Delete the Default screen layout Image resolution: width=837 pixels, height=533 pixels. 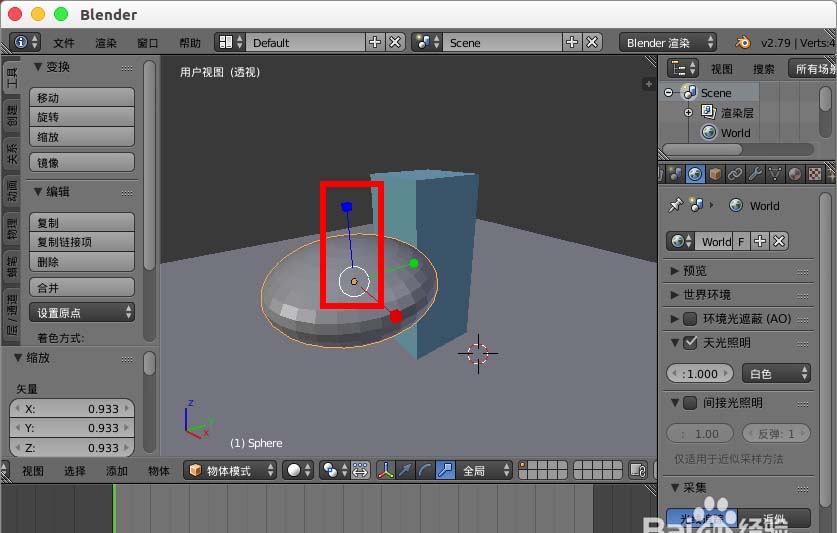395,42
